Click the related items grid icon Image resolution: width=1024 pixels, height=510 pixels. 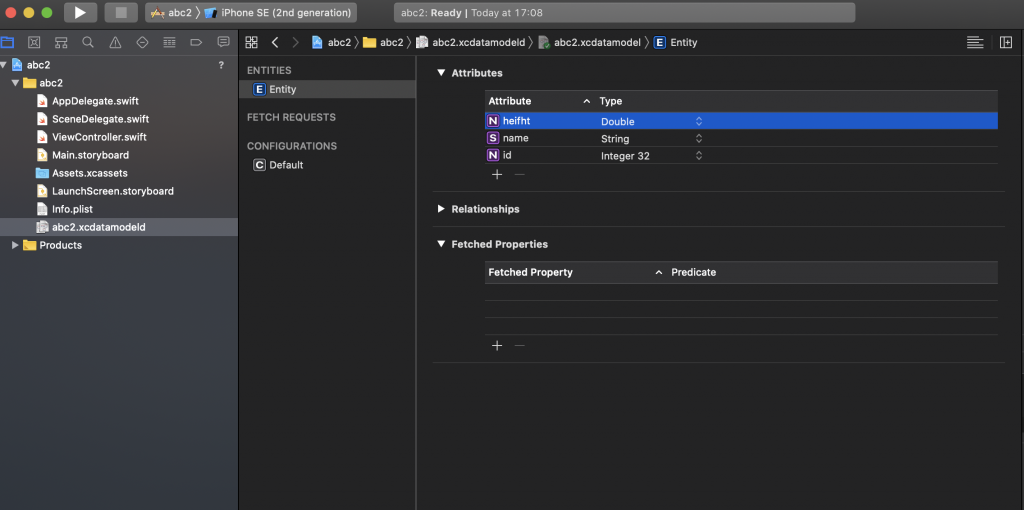(251, 42)
